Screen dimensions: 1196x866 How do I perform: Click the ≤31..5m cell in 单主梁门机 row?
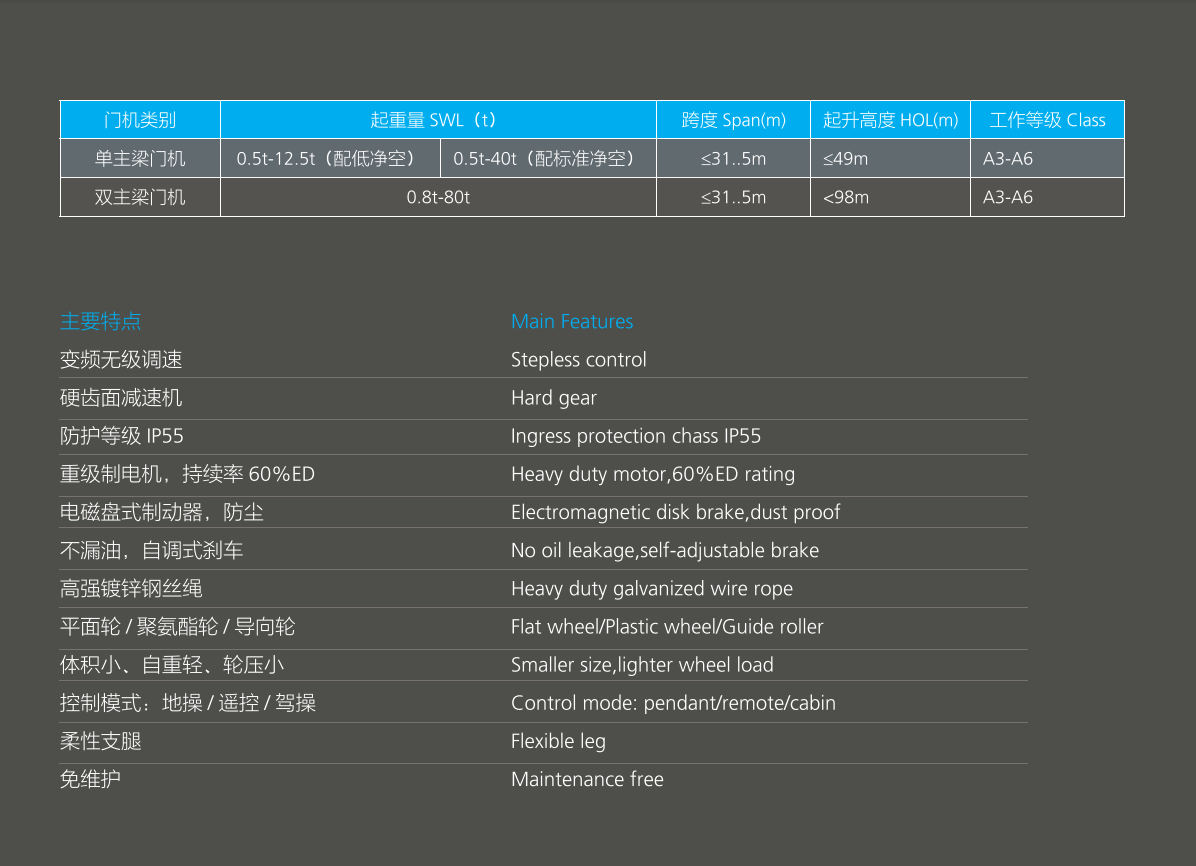[x=733, y=159]
